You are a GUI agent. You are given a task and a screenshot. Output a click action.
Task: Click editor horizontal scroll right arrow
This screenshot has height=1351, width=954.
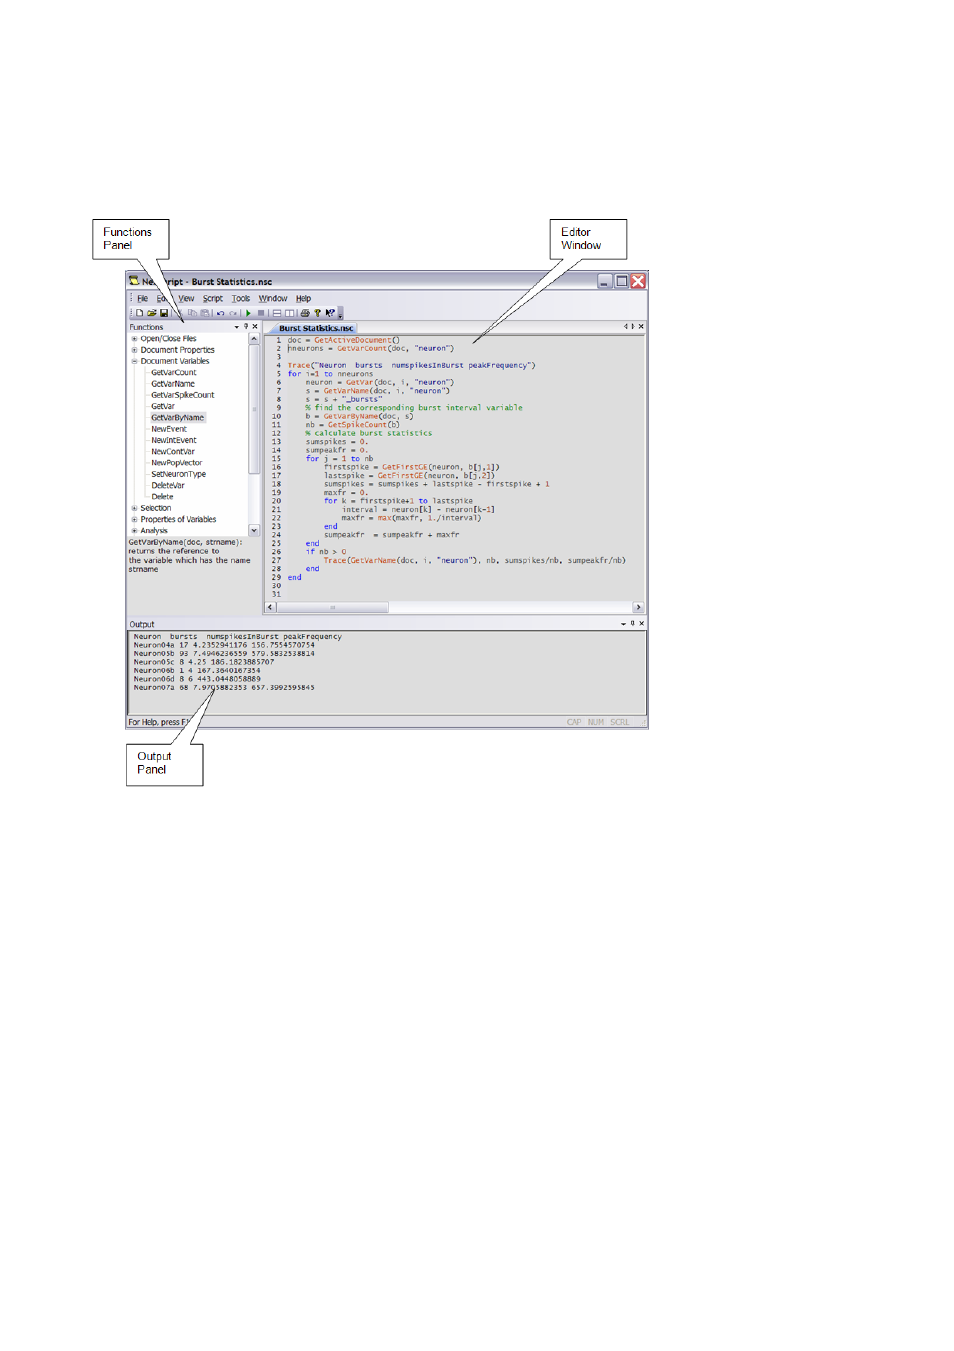pyautogui.click(x=638, y=607)
